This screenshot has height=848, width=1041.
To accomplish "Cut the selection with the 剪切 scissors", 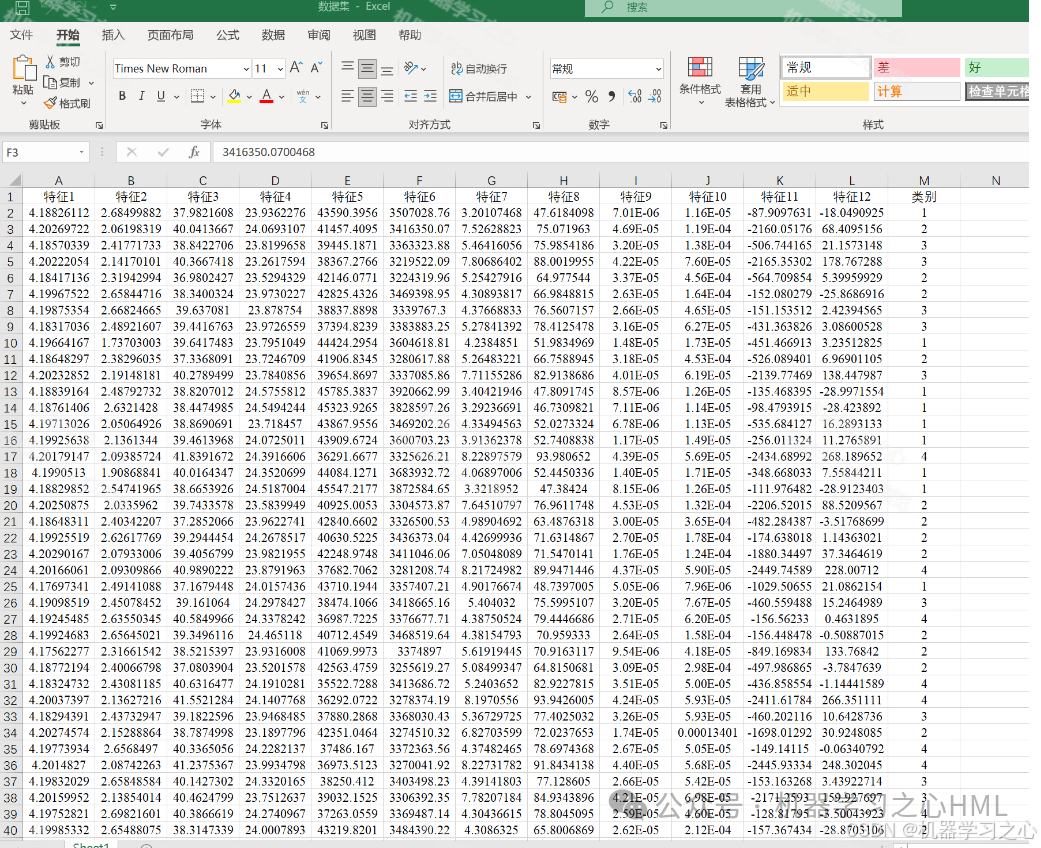I will click(62, 62).
